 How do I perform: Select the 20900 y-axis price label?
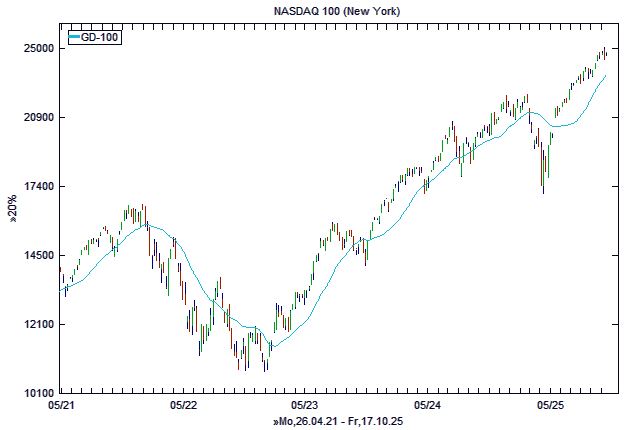point(38,118)
